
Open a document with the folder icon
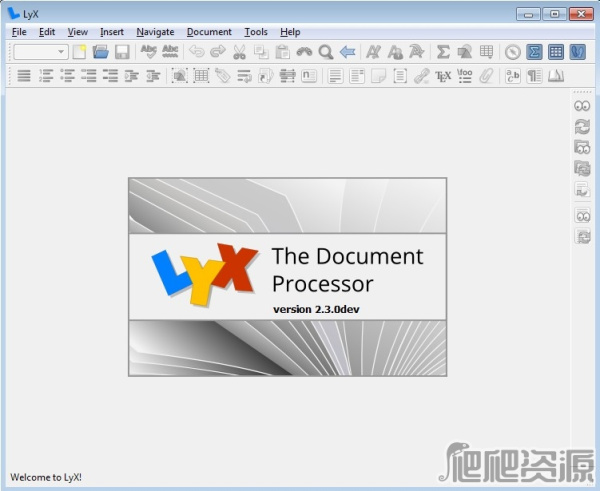(x=100, y=52)
